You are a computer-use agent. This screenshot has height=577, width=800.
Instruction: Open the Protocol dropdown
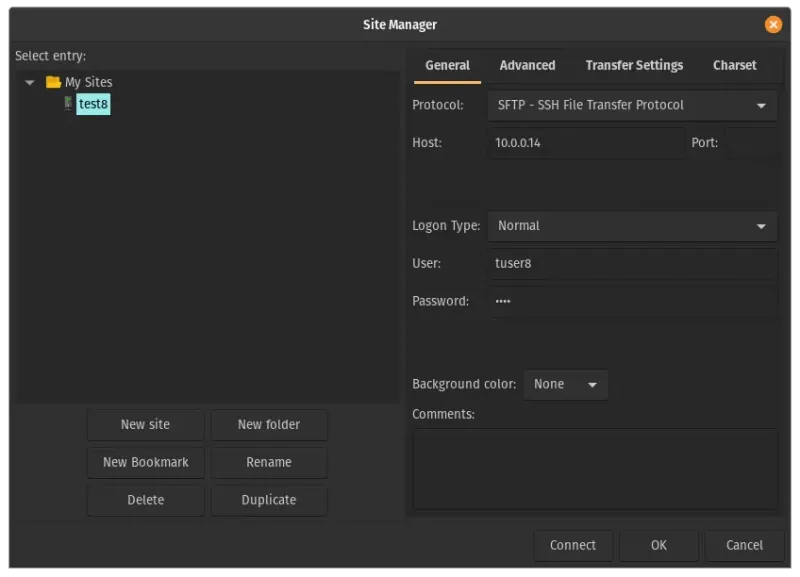(x=632, y=104)
